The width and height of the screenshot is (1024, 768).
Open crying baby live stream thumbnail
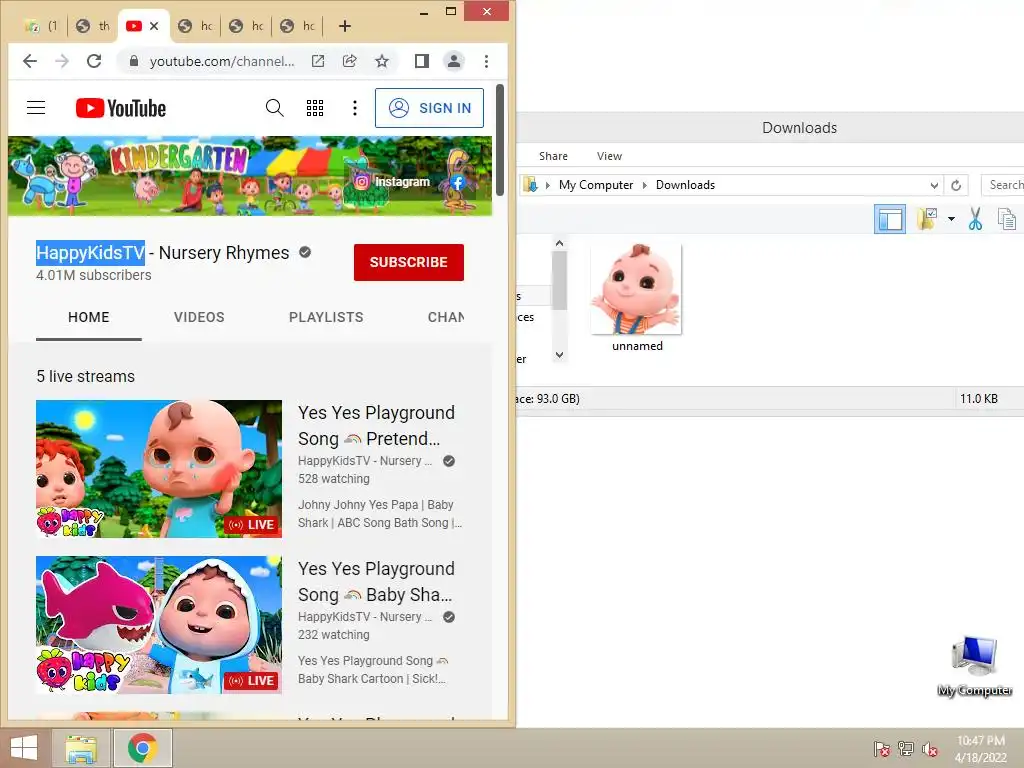pyautogui.click(x=159, y=469)
